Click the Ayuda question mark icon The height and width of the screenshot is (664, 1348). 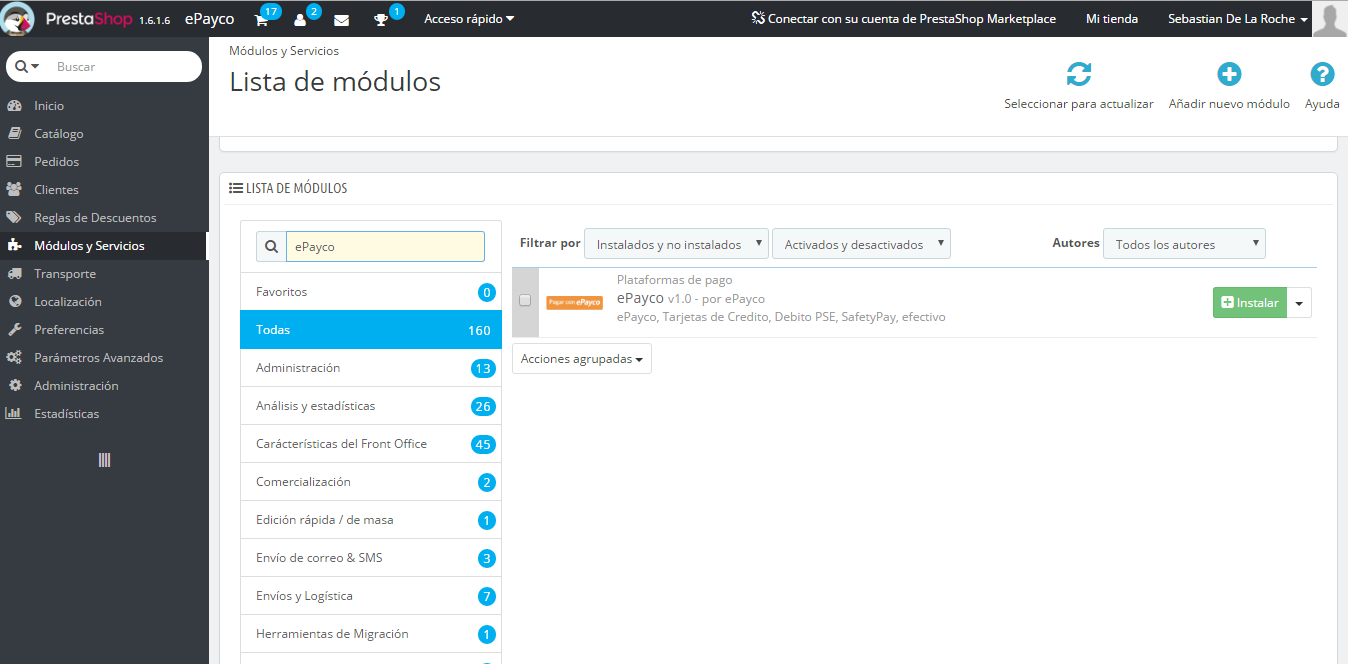point(1322,74)
